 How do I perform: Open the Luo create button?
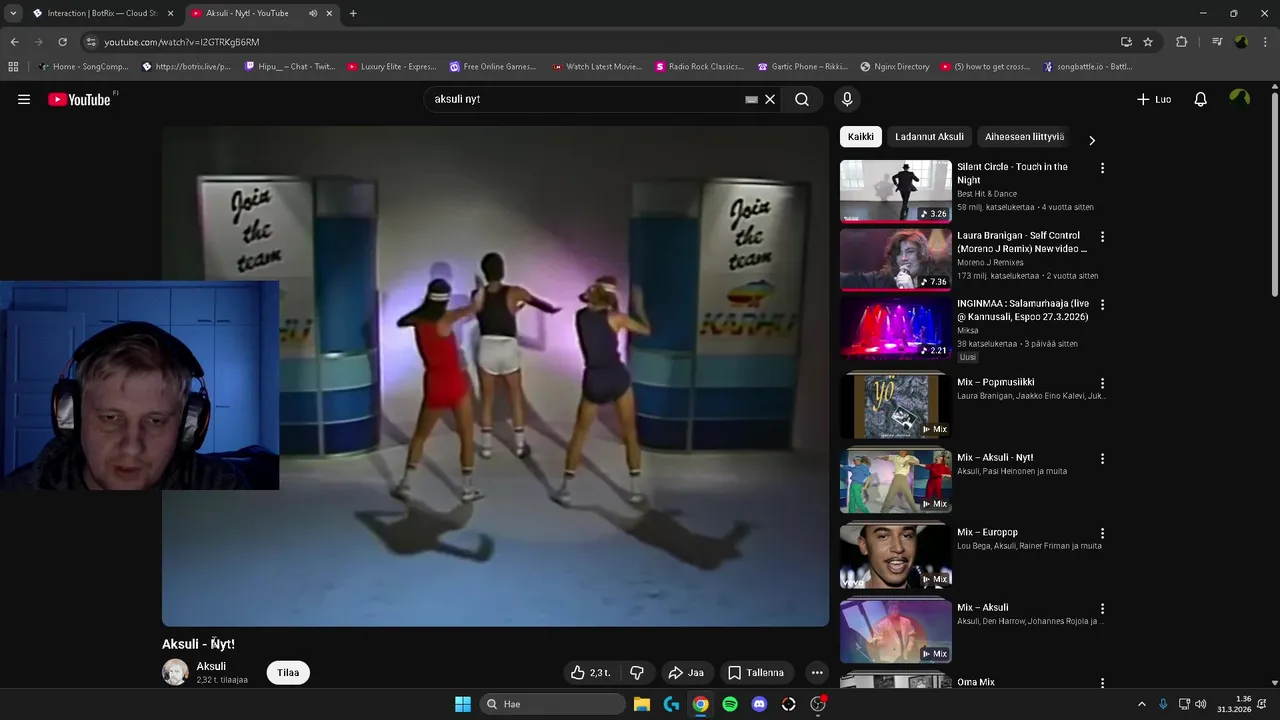pos(1154,99)
